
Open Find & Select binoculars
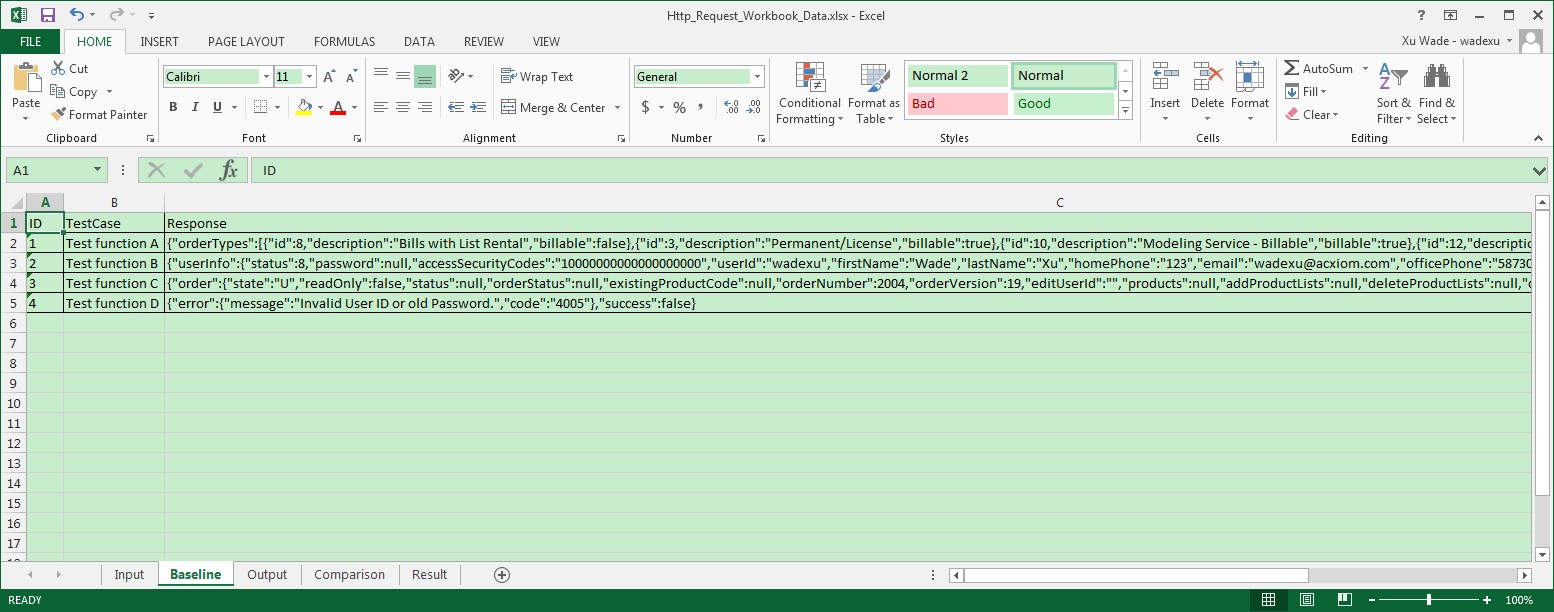click(1437, 94)
